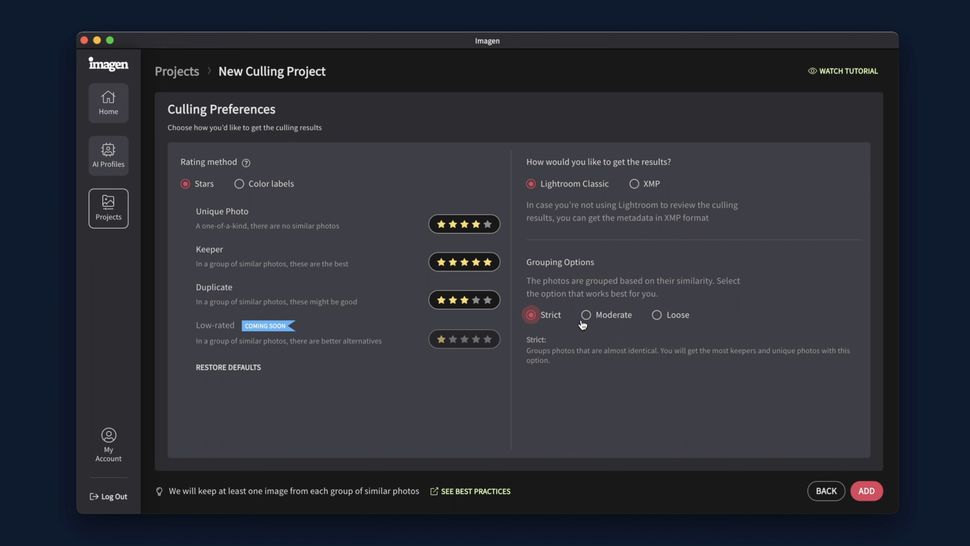Select the Moderate grouping option
The width and height of the screenshot is (970, 546).
(586, 315)
